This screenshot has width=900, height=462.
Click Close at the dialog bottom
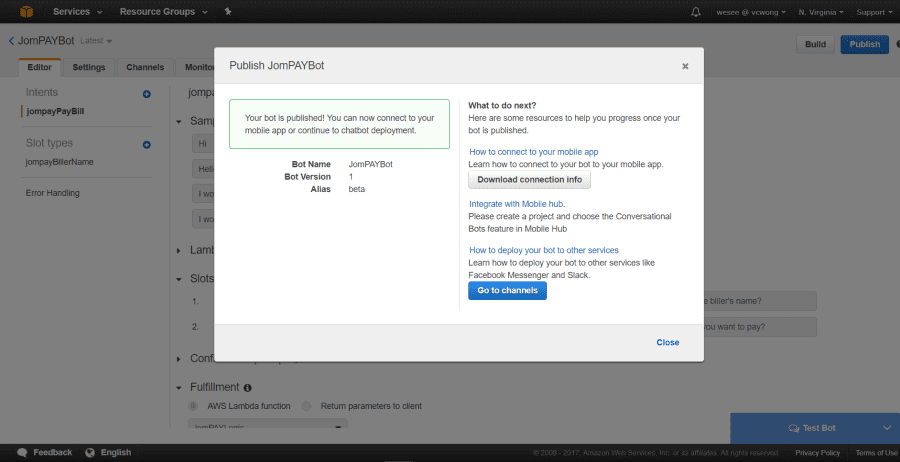click(x=668, y=343)
